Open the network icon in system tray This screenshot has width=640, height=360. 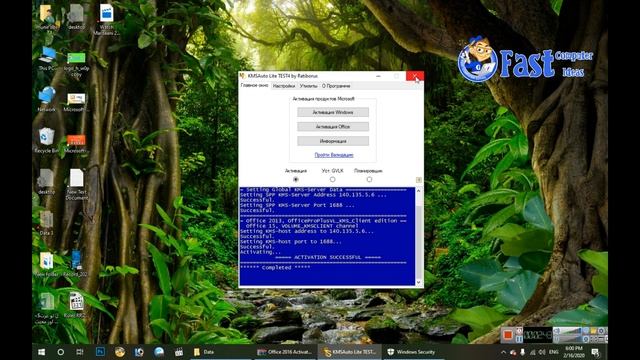coord(533,352)
